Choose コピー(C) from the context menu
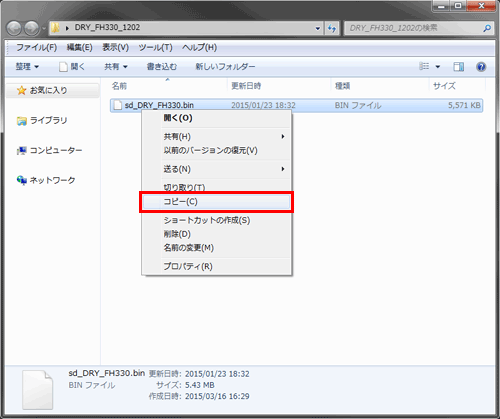The height and width of the screenshot is (419, 500). pos(216,202)
